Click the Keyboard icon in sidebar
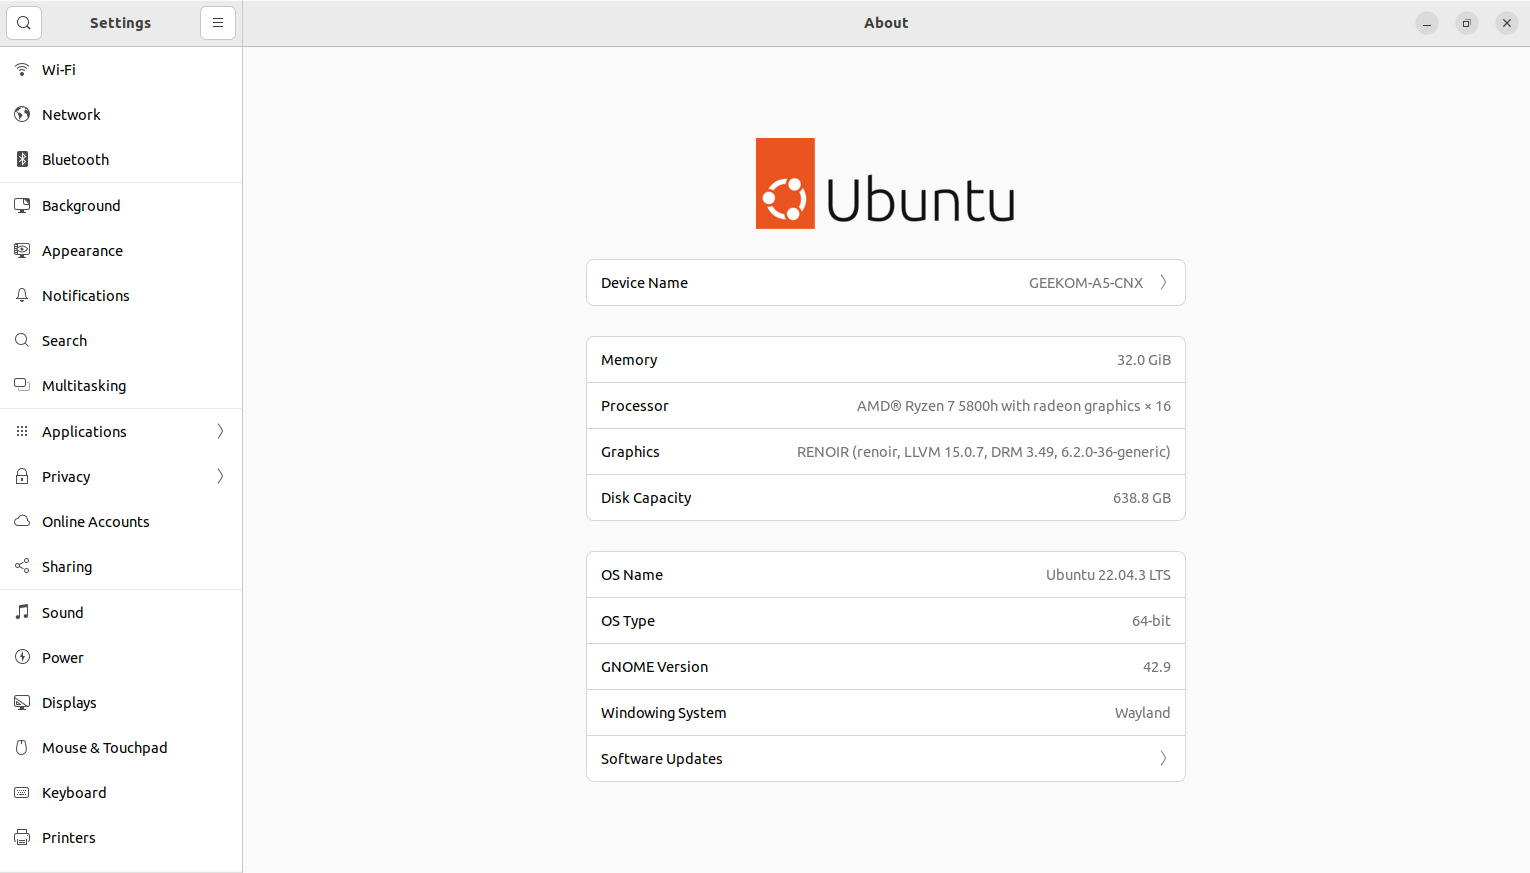 coord(22,792)
